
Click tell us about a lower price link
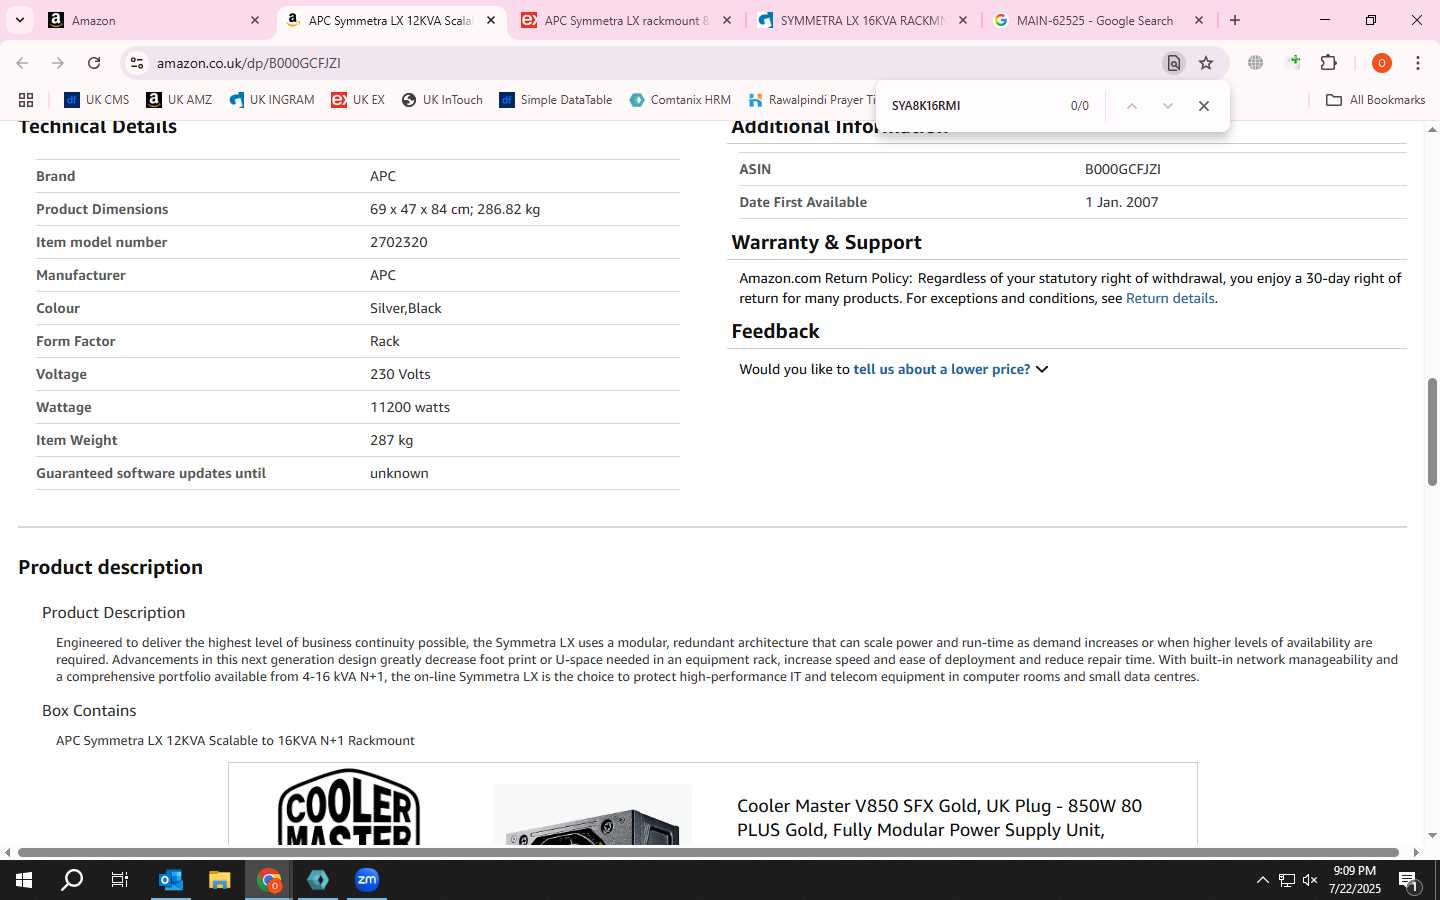[x=942, y=369]
